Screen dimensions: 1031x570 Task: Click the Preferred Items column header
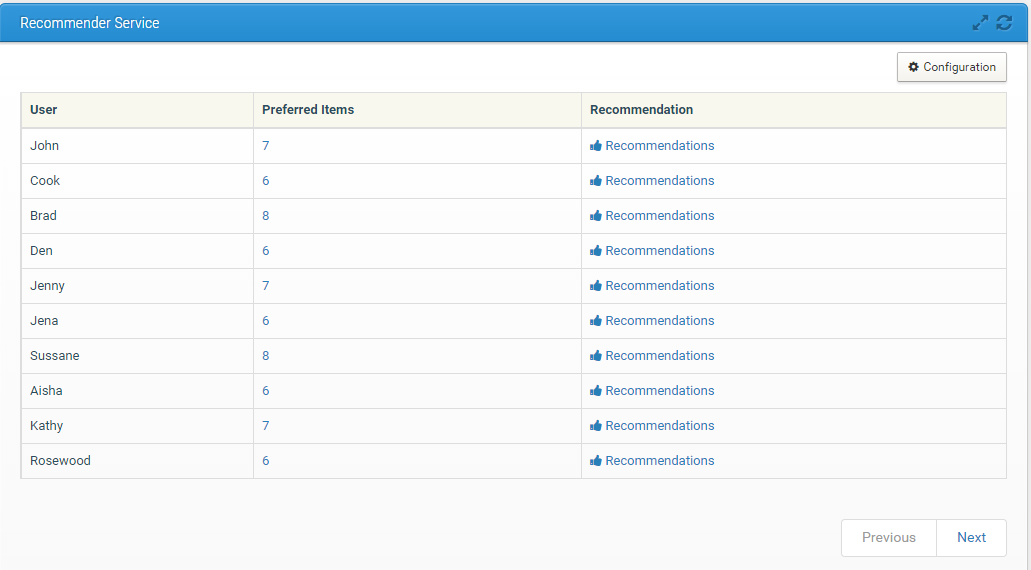click(x=308, y=110)
